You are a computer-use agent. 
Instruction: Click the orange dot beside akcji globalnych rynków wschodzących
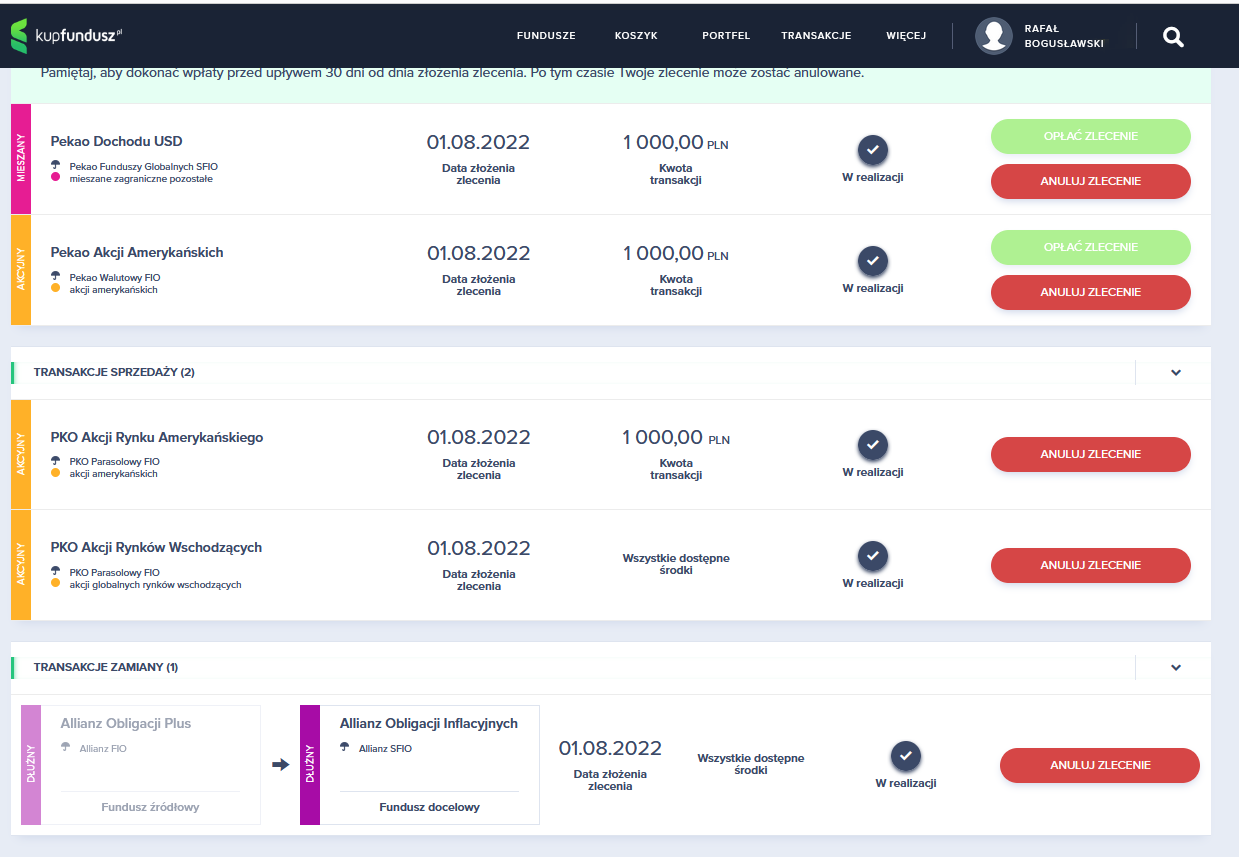pos(56,584)
